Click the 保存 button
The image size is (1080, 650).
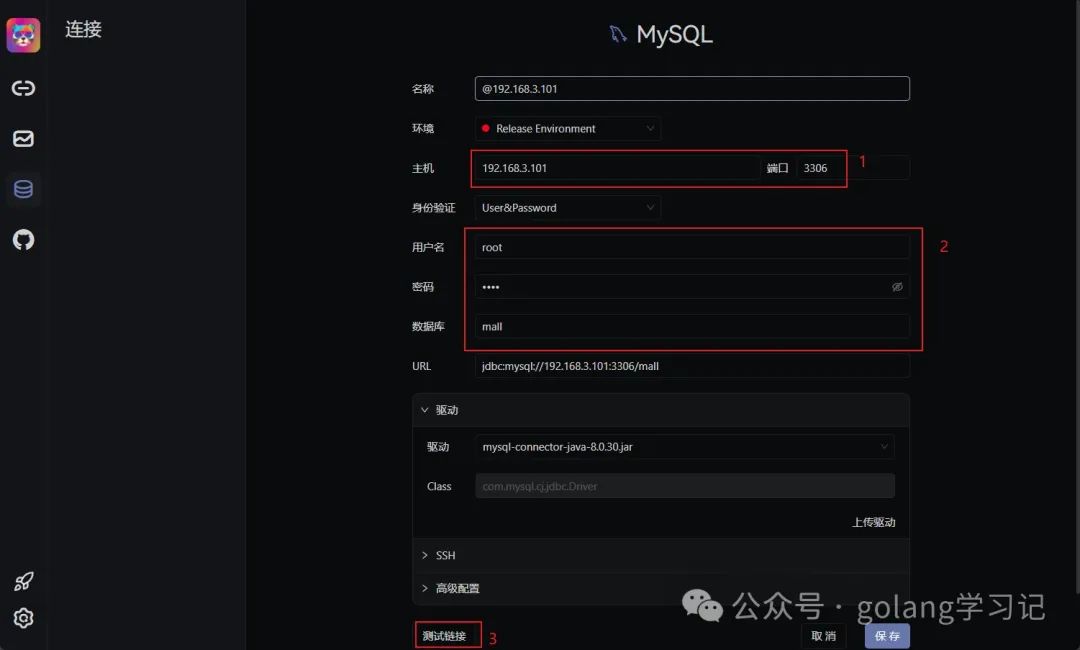pyautogui.click(x=887, y=636)
